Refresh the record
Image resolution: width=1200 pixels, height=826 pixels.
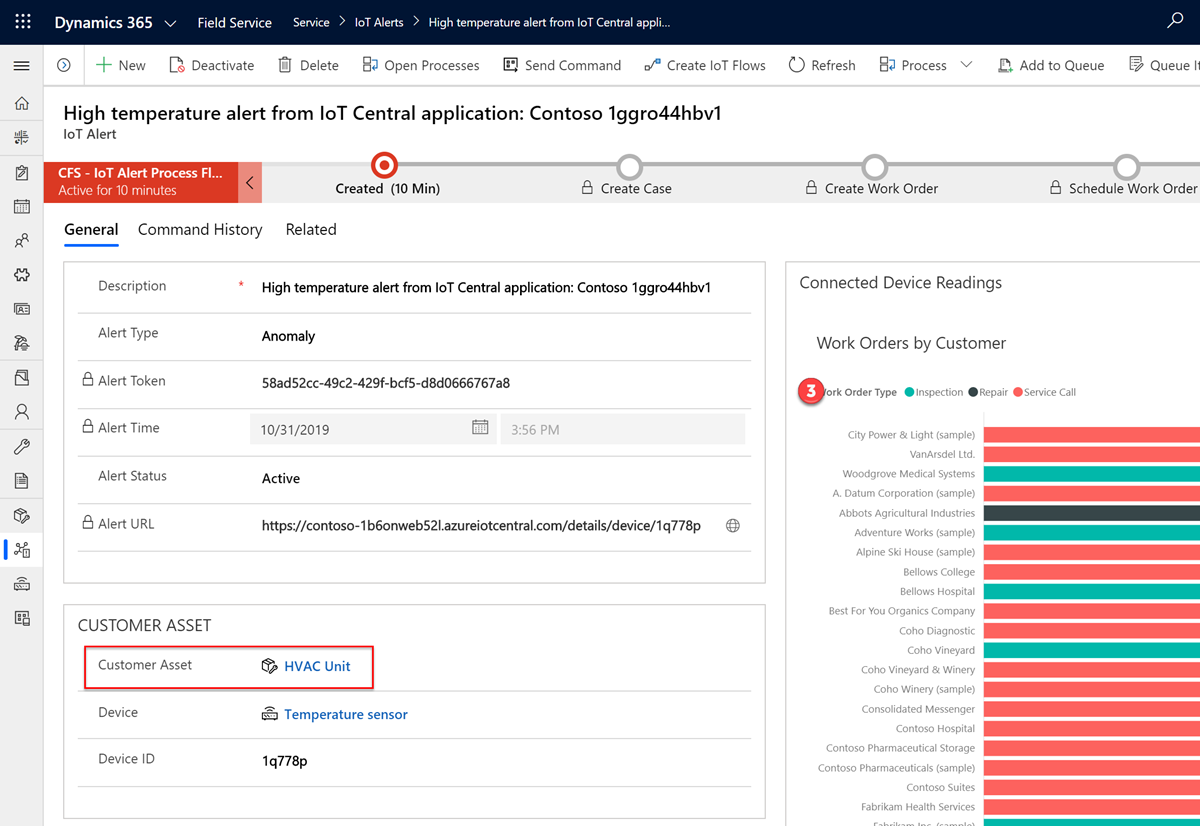[822, 65]
